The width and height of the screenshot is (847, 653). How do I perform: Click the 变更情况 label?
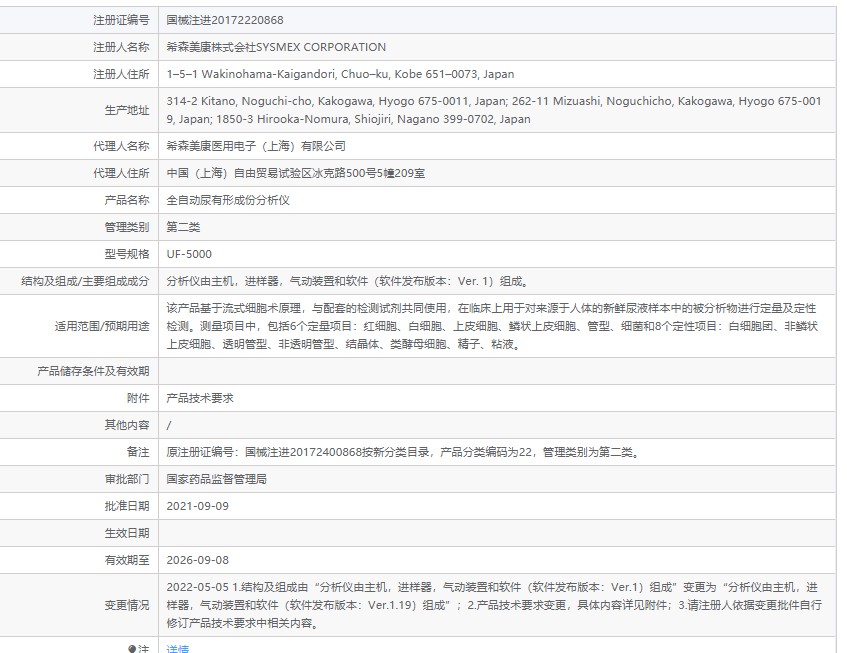[127, 605]
